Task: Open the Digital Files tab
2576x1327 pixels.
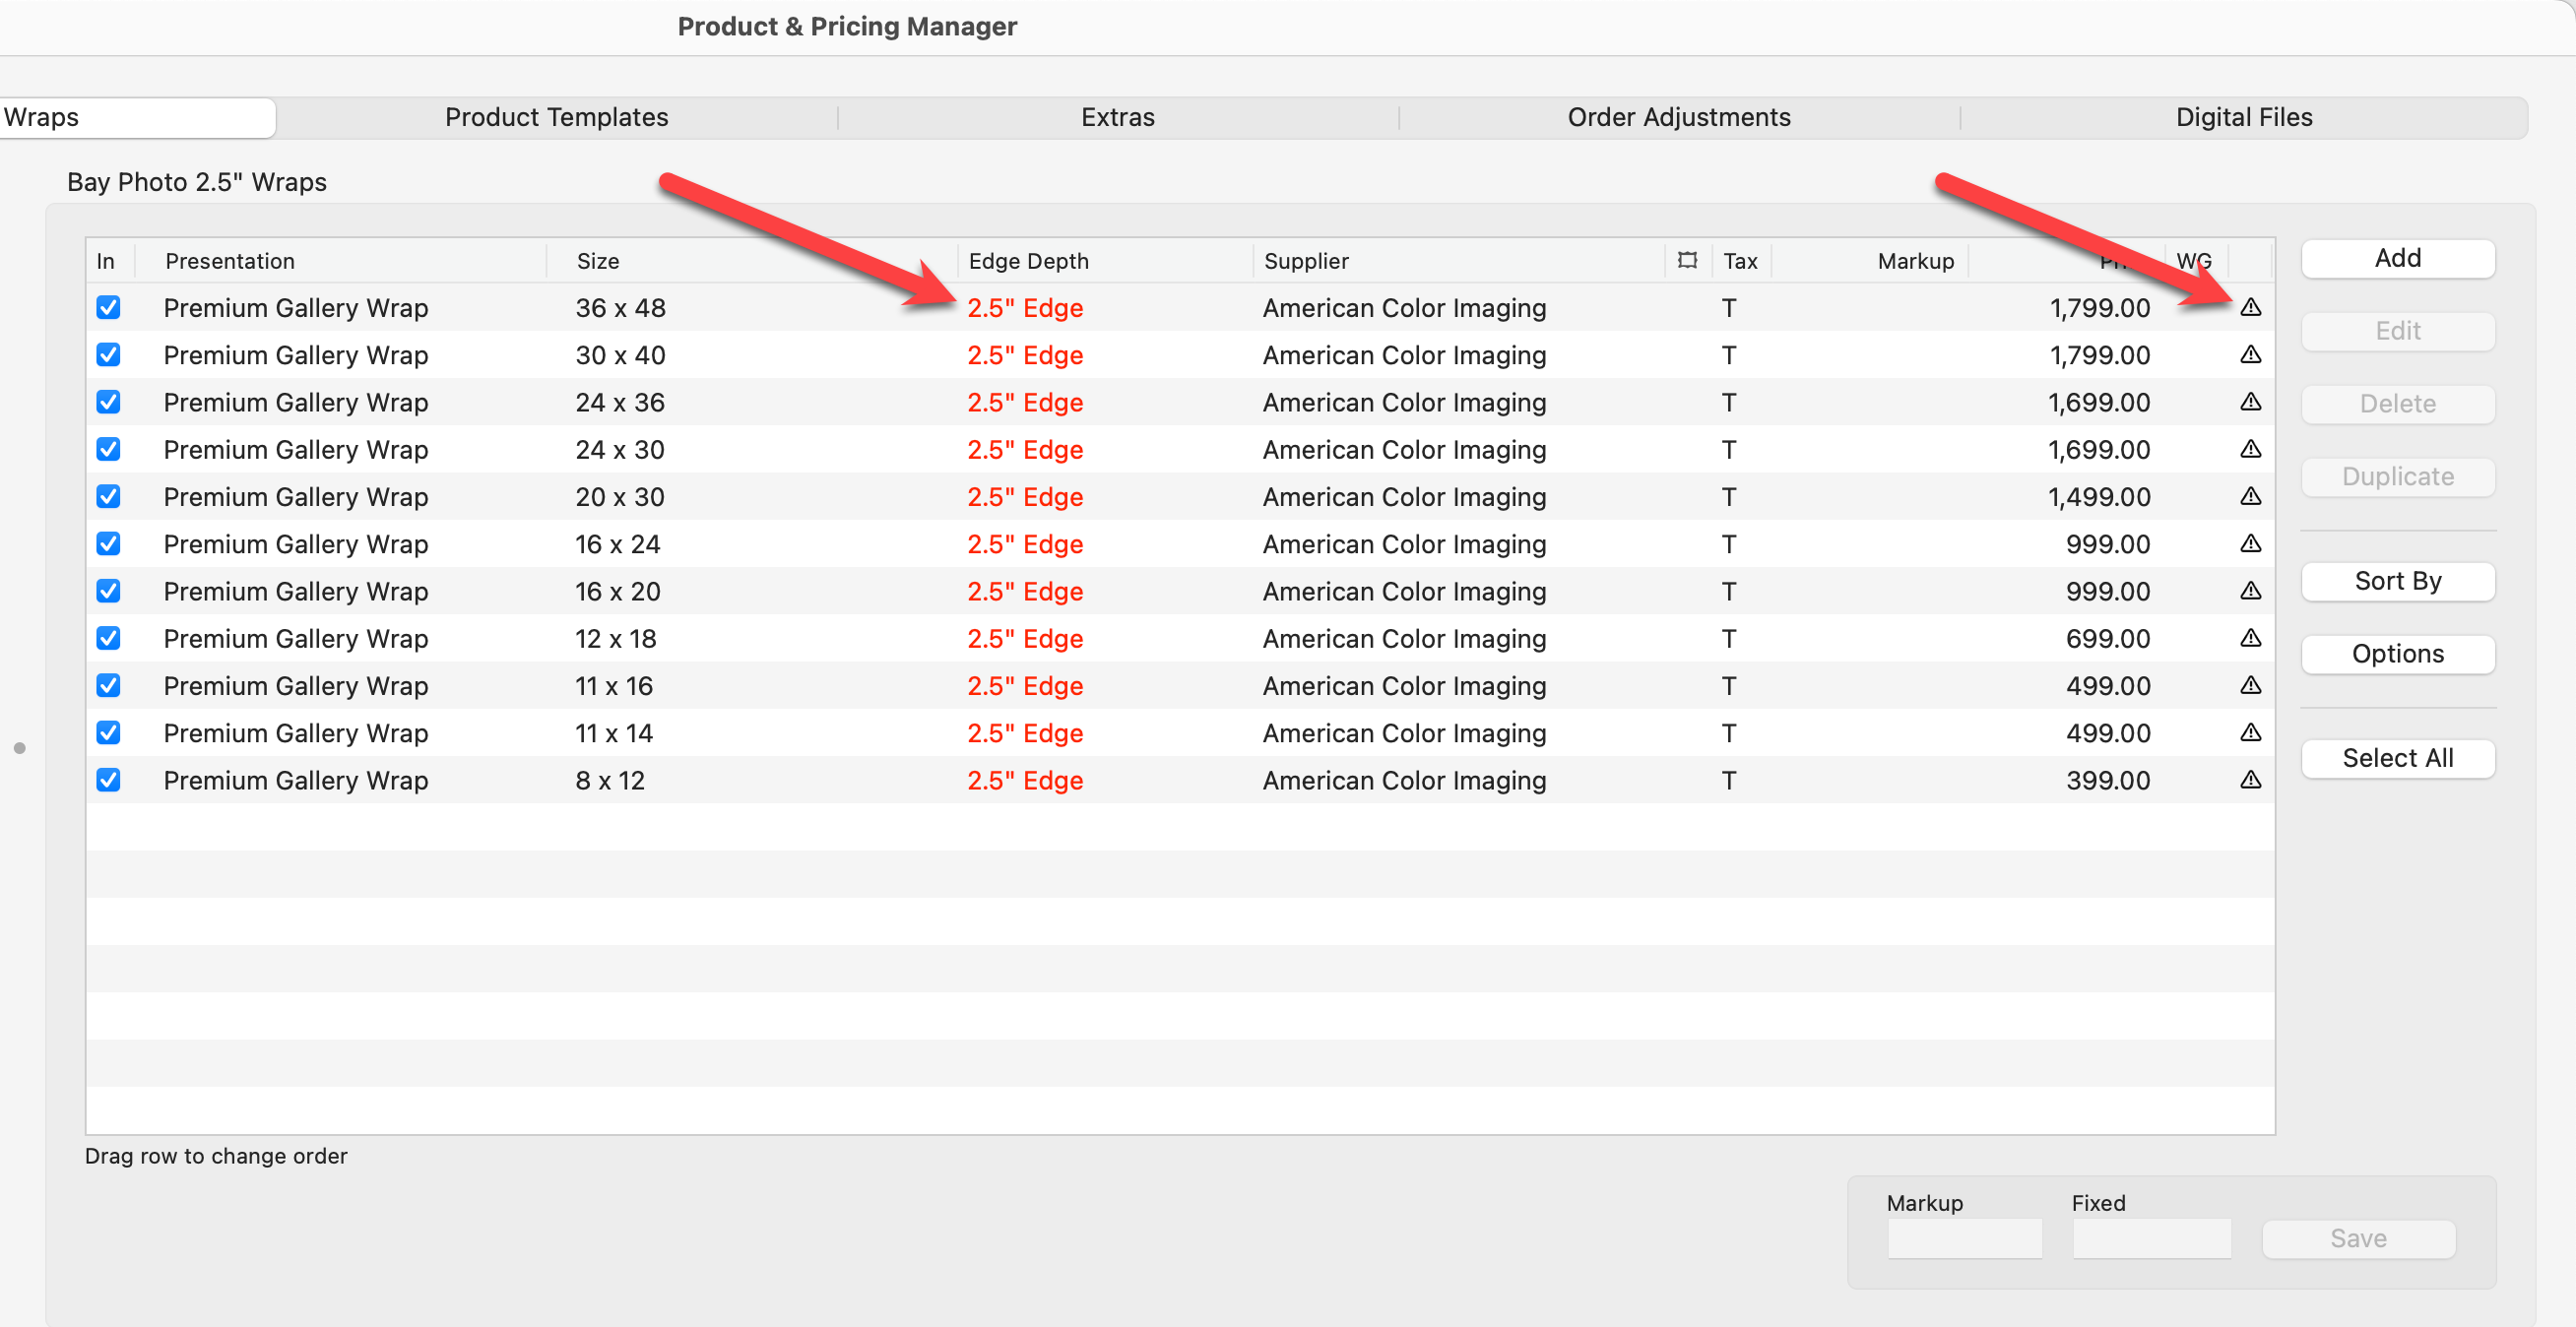Action: coord(2243,117)
